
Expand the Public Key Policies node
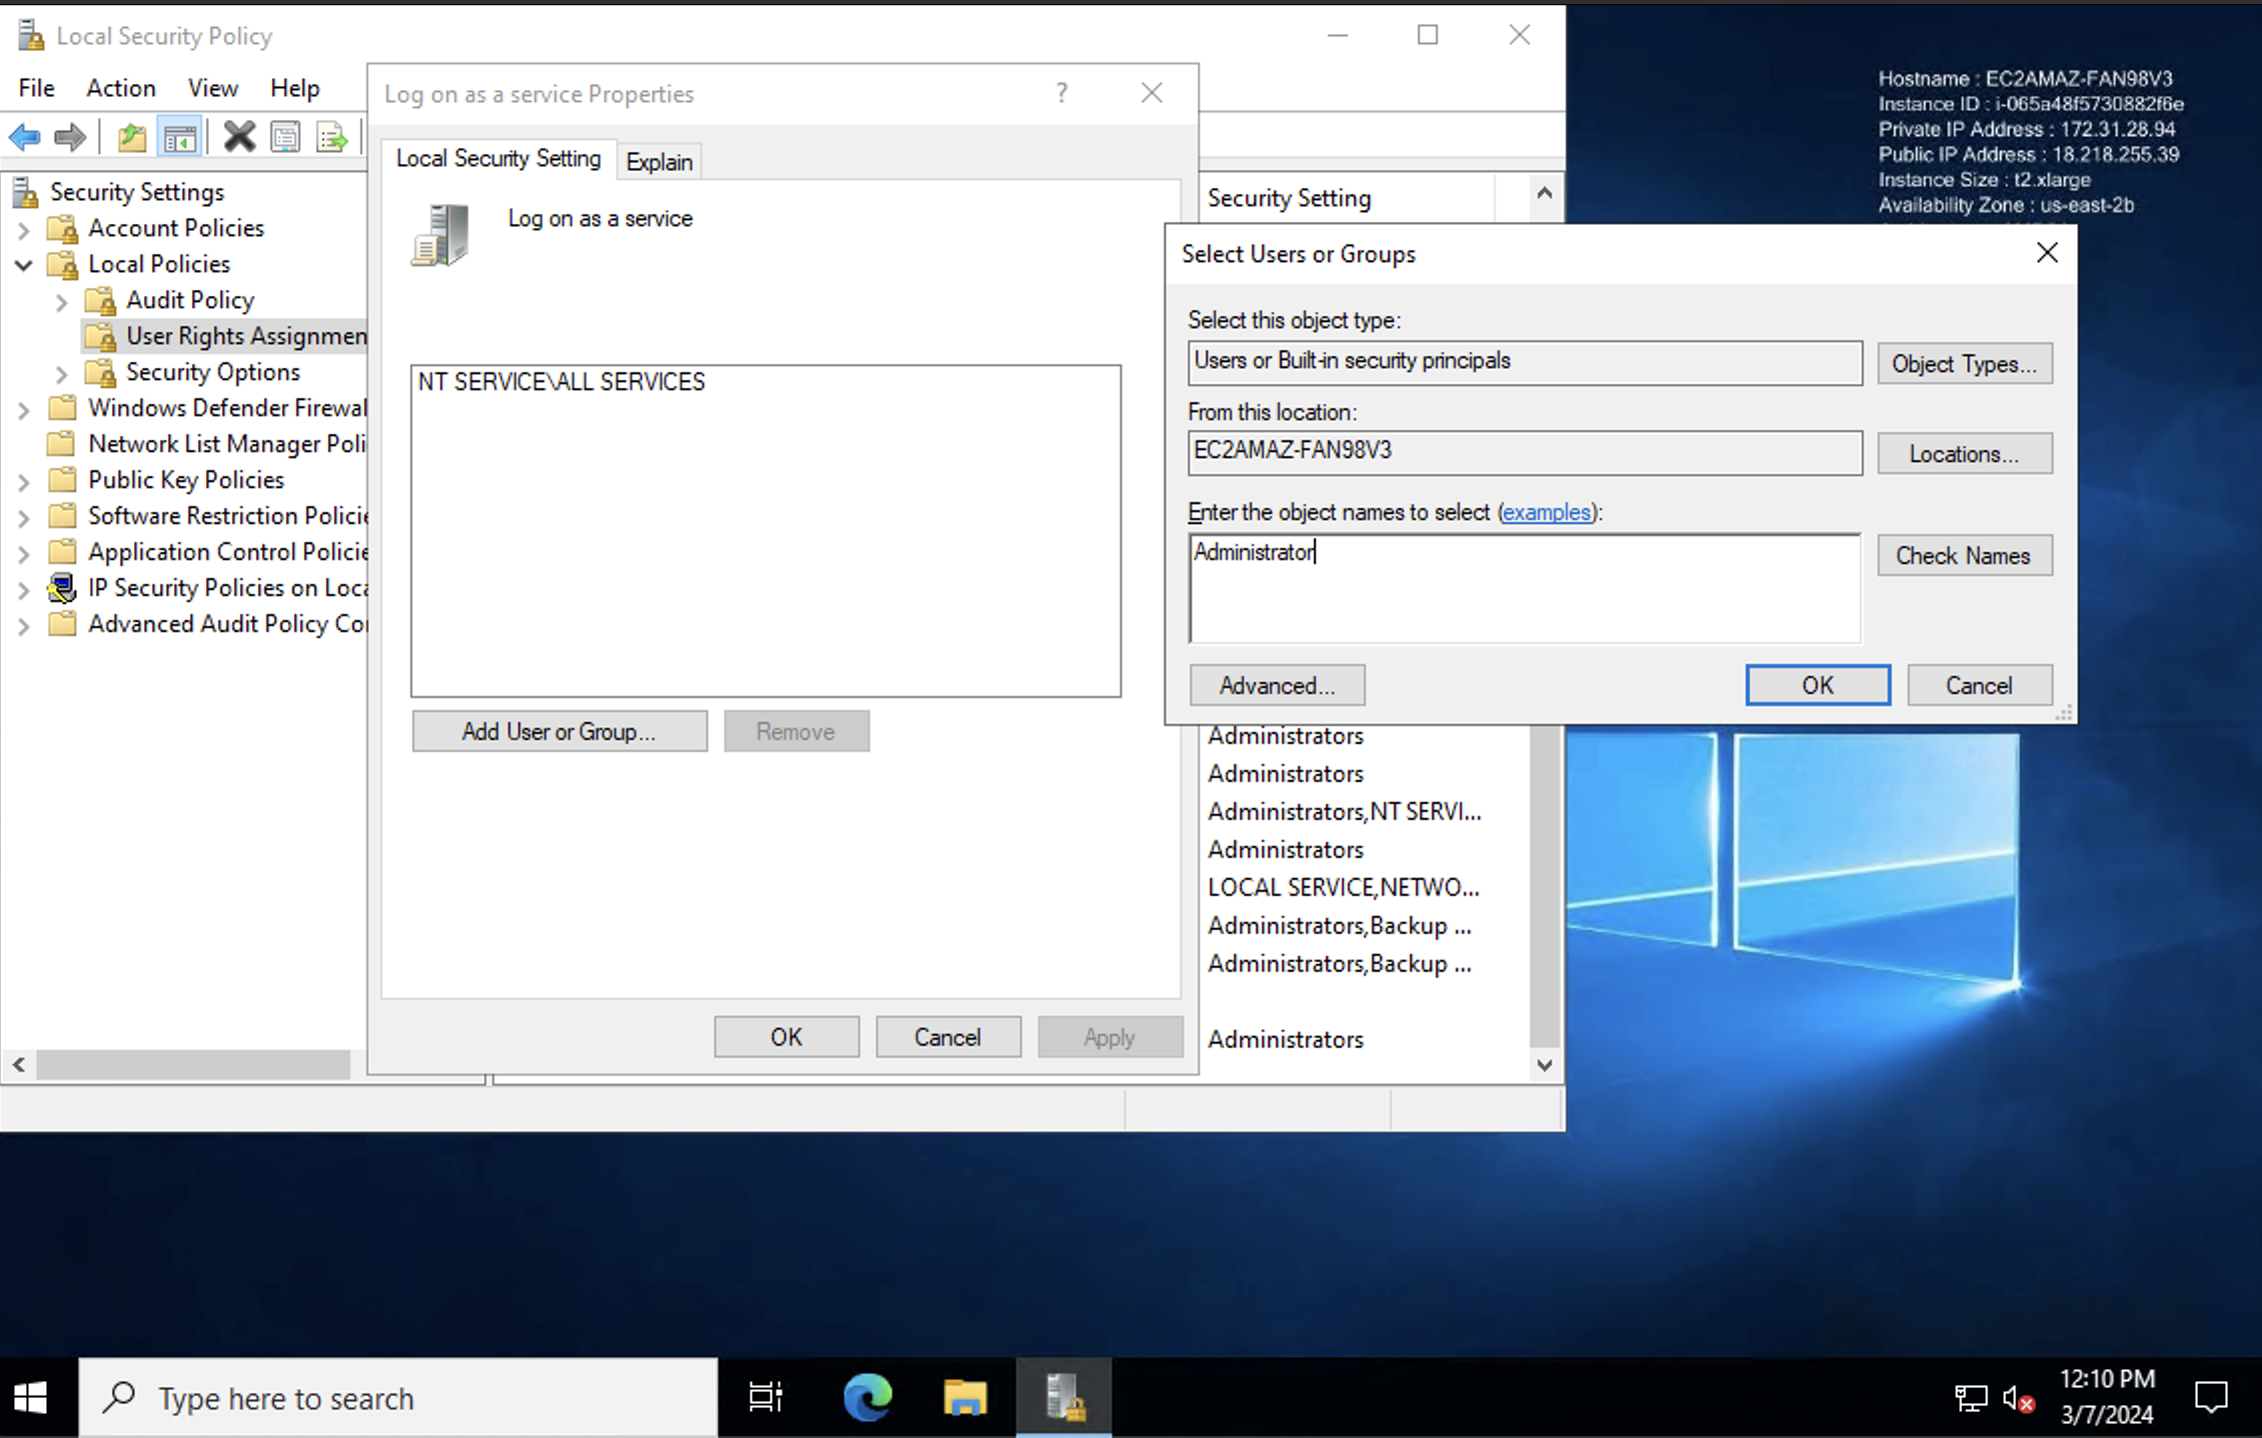pos(24,482)
